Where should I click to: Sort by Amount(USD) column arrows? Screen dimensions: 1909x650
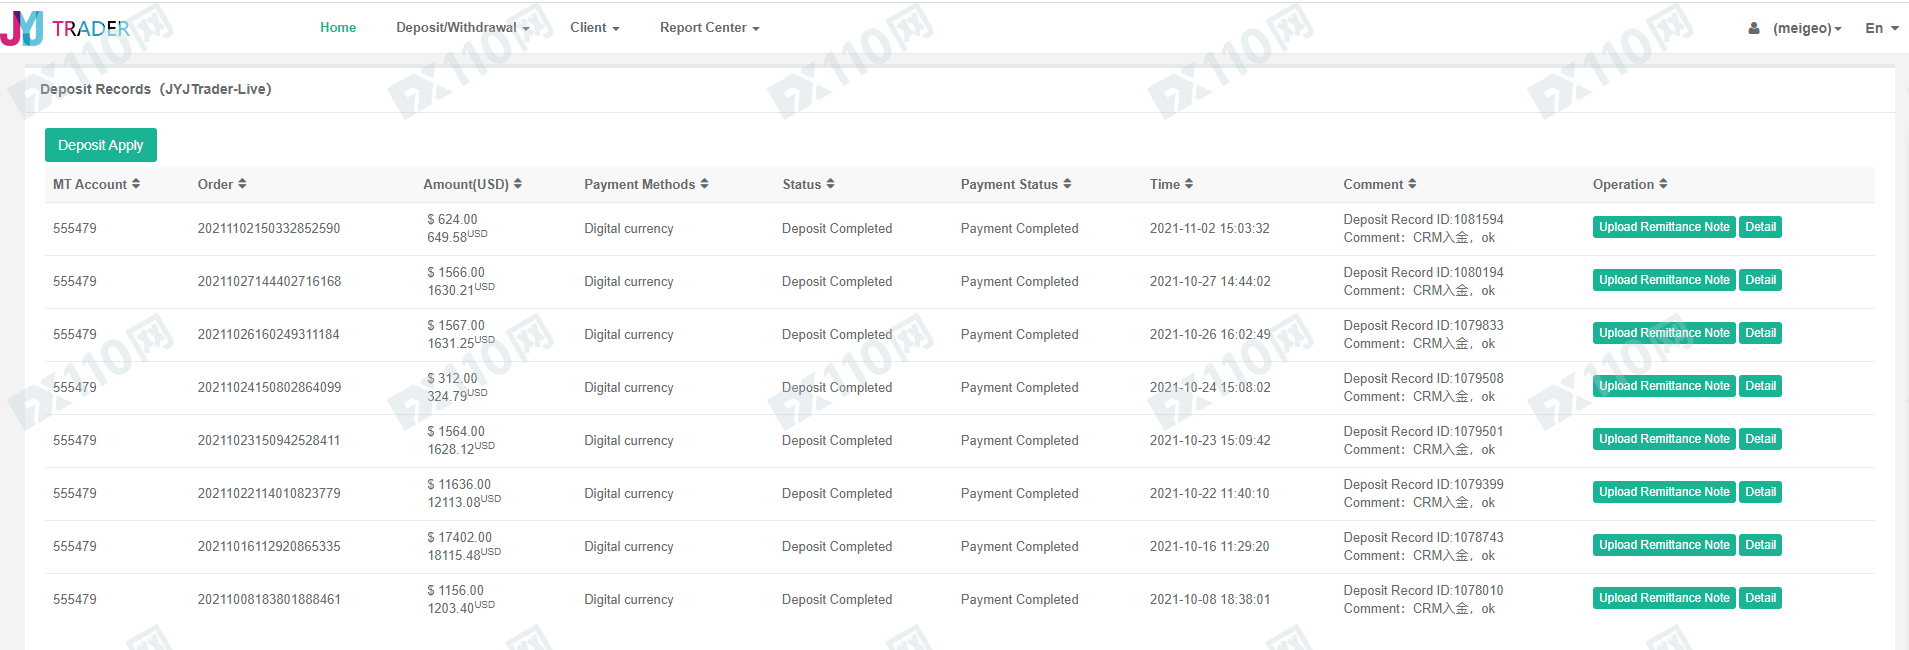518,184
